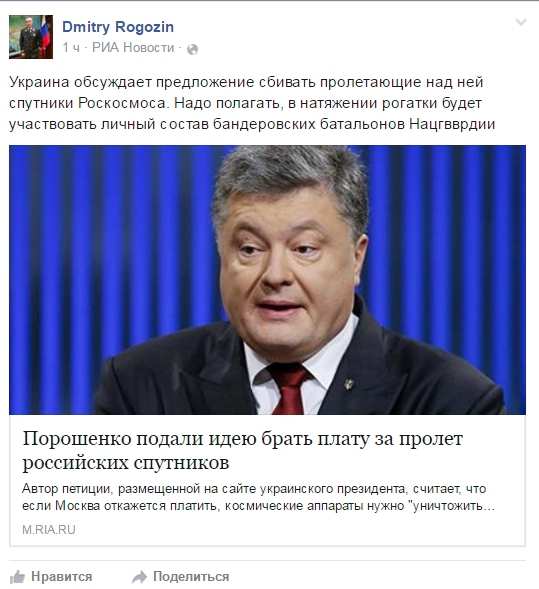Expand the post options chevron
The width and height of the screenshot is (539, 589).
521,22
